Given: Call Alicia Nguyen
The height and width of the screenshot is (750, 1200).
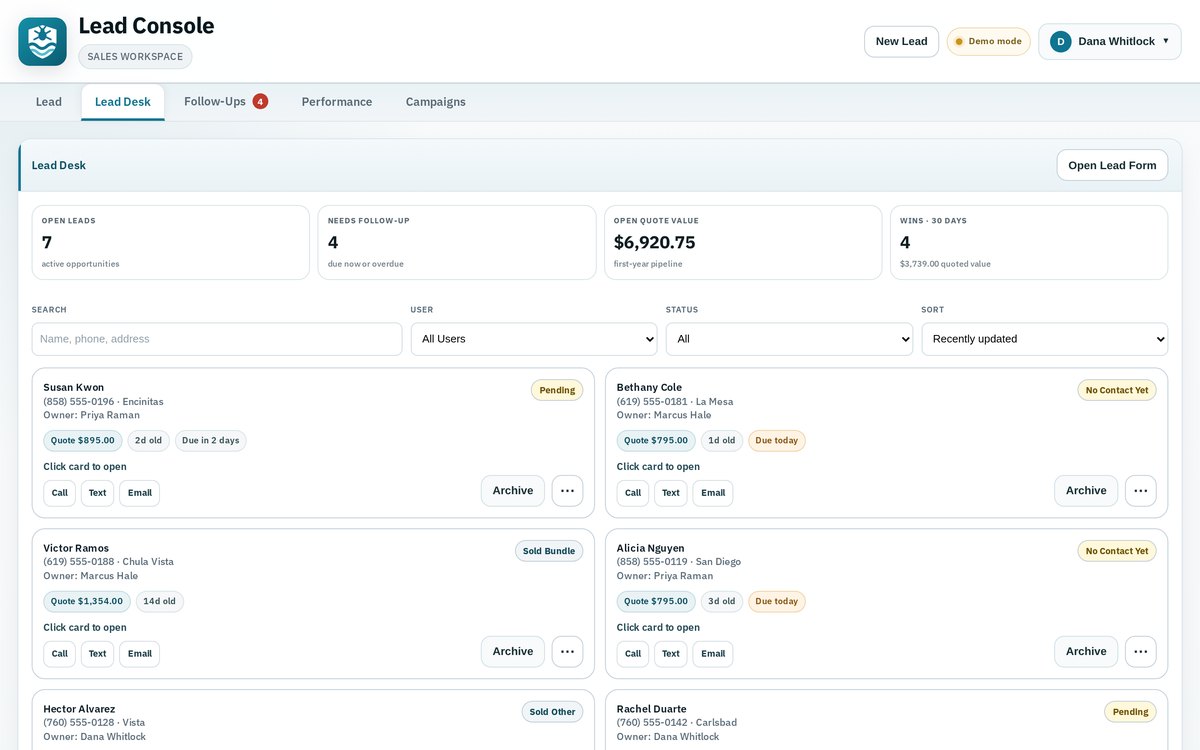Looking at the screenshot, I should pyautogui.click(x=633, y=654).
